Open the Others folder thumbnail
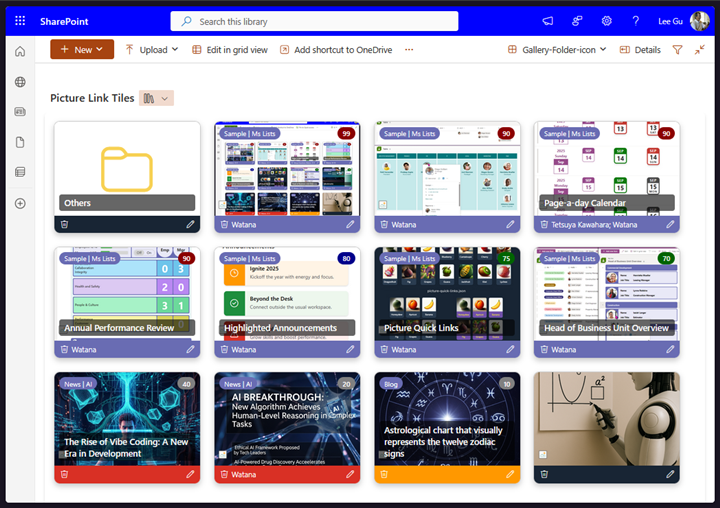This screenshot has width=720, height=508. click(127, 169)
